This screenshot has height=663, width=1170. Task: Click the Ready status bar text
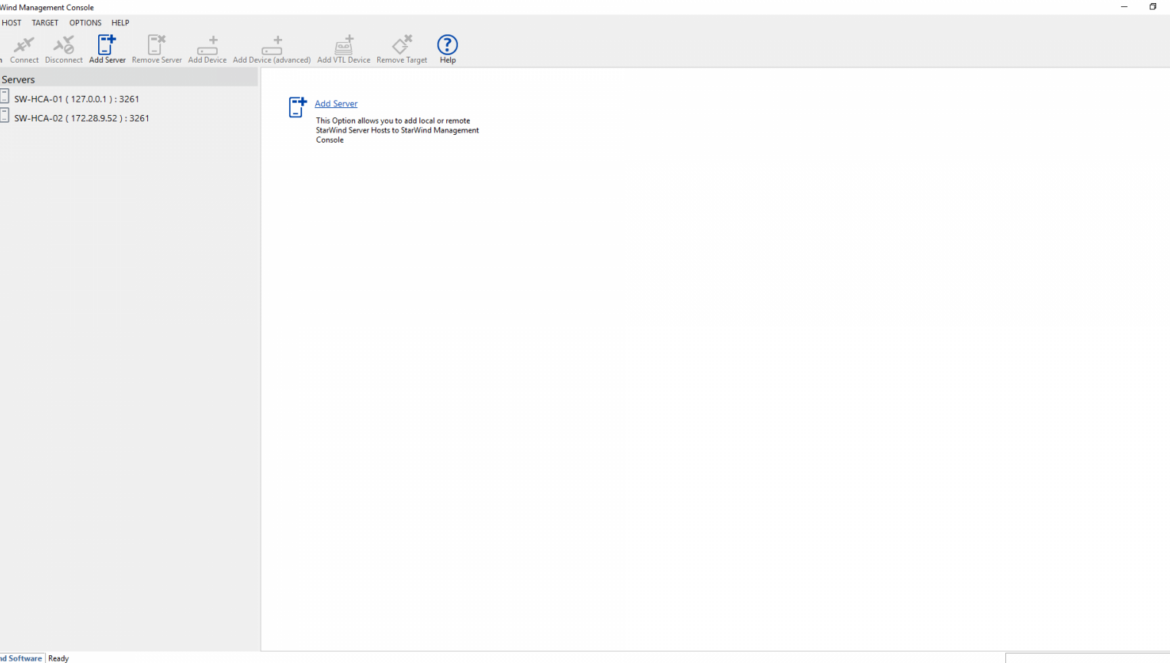[58, 659]
